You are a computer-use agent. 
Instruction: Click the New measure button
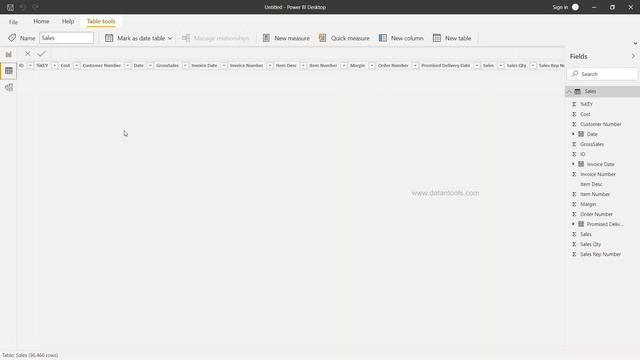pyautogui.click(x=286, y=38)
